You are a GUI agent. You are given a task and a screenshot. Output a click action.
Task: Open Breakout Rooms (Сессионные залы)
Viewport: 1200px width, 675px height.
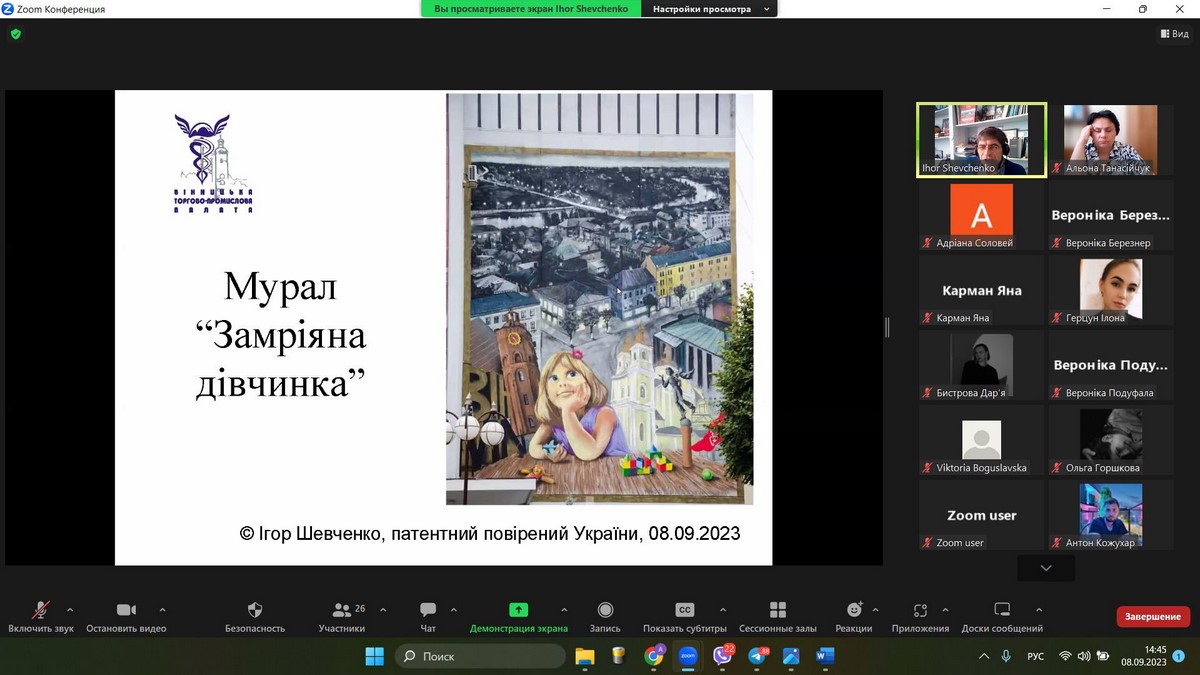point(777,611)
